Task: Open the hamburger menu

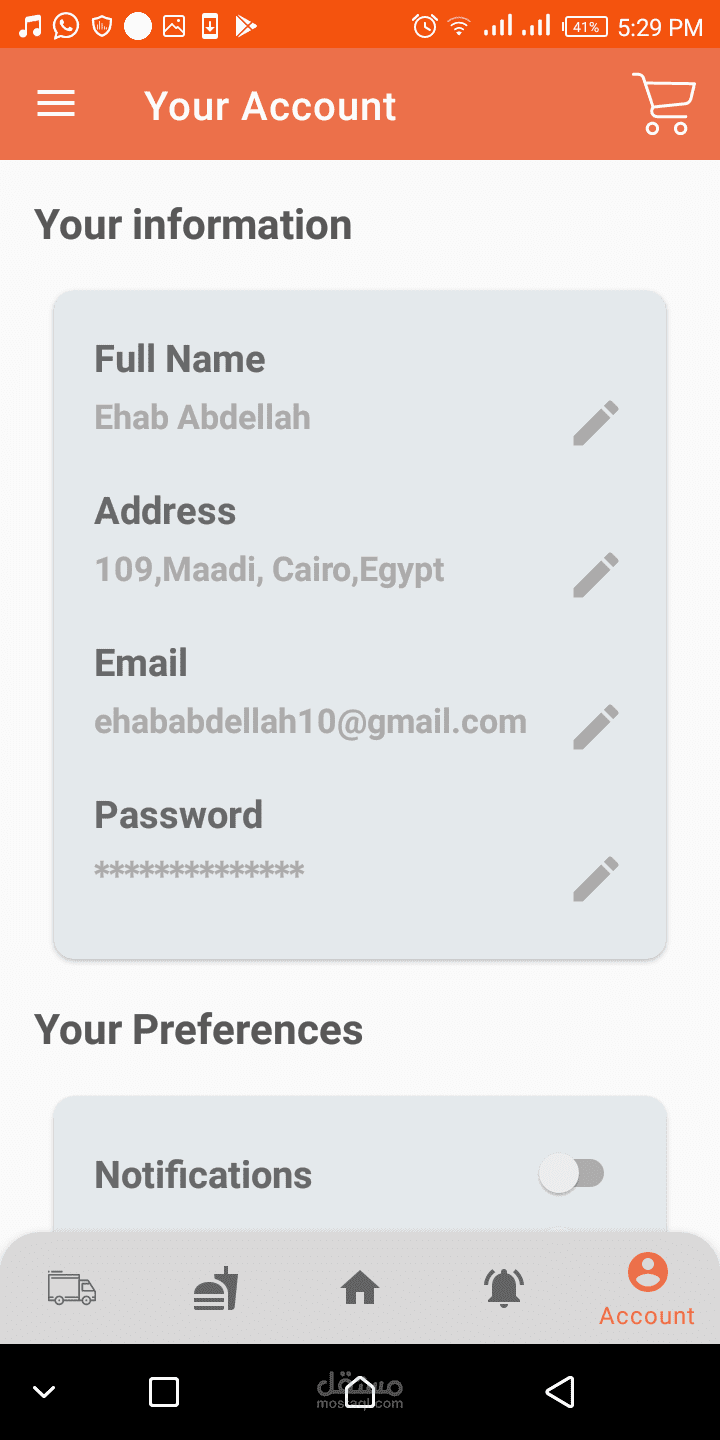Action: [x=56, y=104]
